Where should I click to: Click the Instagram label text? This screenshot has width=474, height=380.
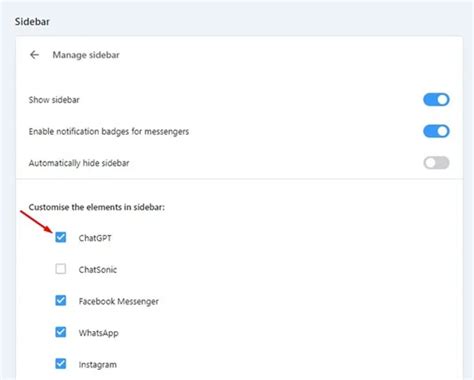98,365
